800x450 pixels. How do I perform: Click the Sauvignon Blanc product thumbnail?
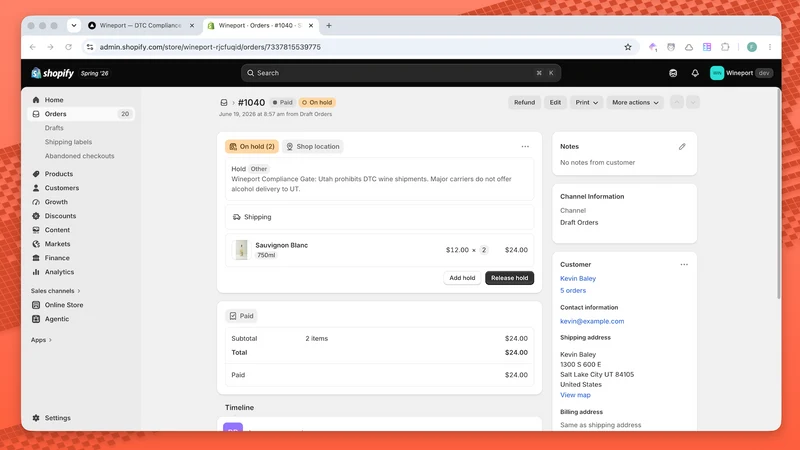[241, 250]
